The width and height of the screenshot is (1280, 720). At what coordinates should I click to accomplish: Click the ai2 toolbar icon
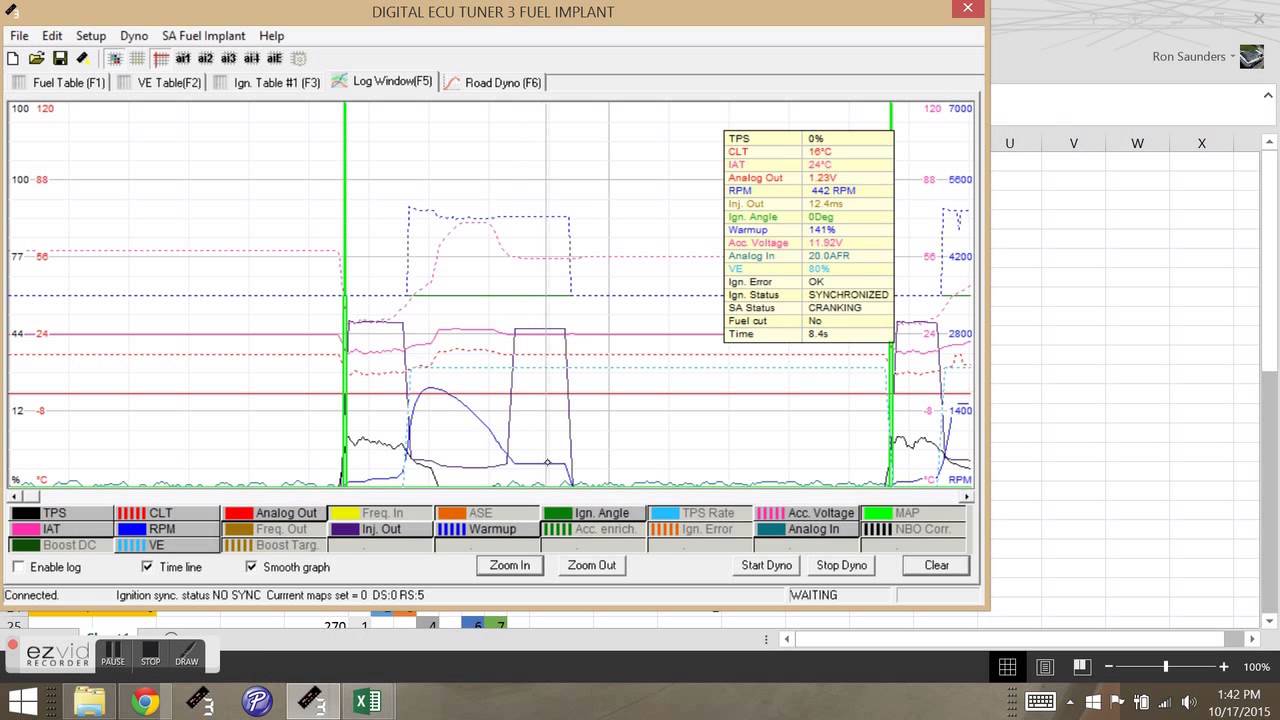tap(206, 59)
